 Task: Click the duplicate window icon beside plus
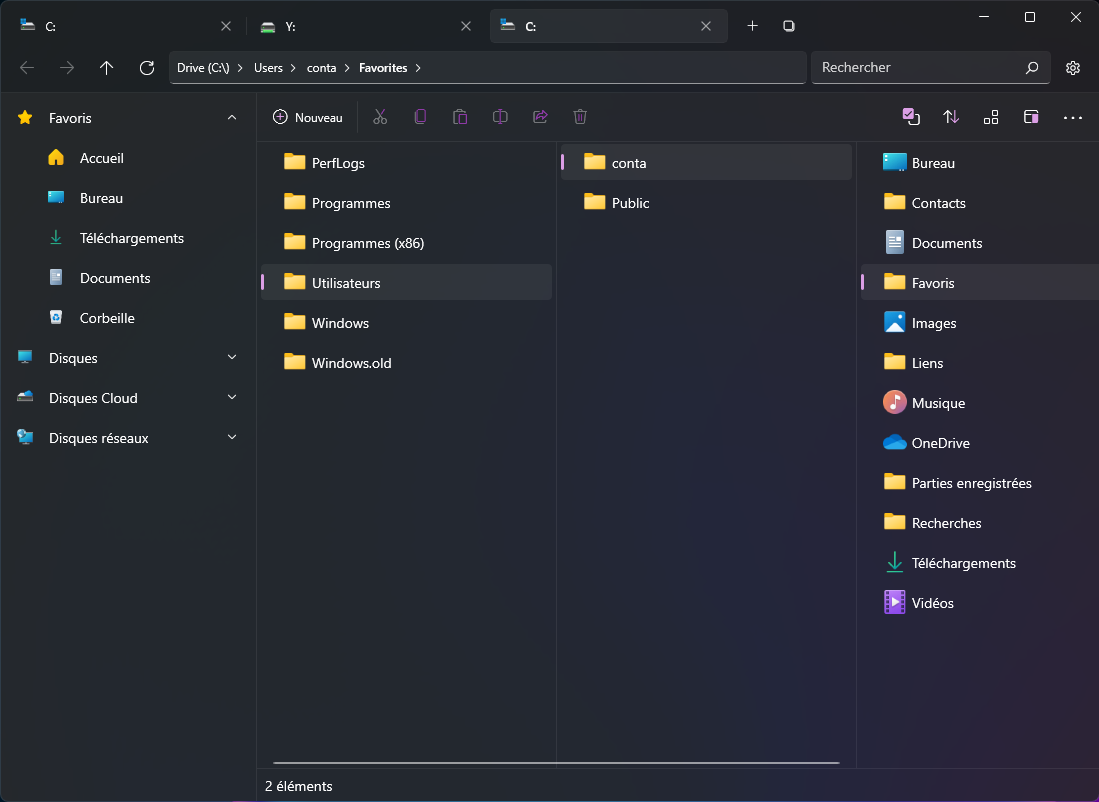coord(789,26)
